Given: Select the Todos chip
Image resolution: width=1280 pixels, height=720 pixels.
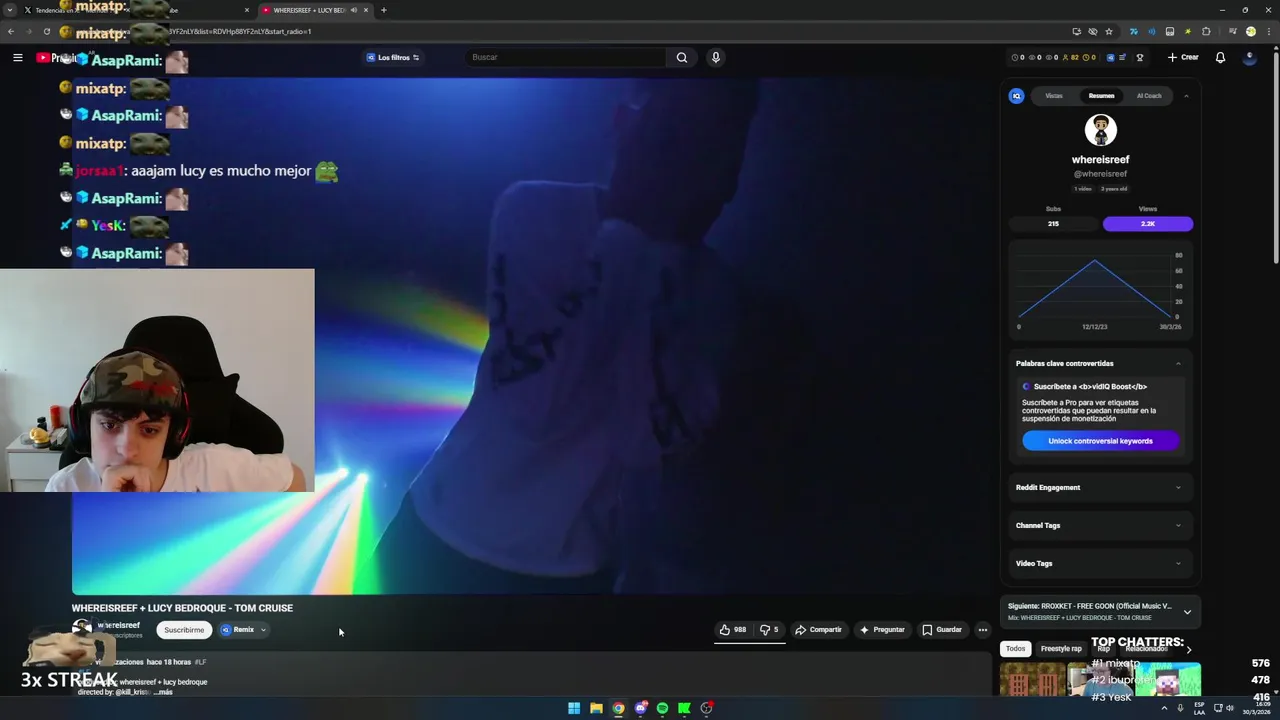Looking at the screenshot, I should tap(1015, 649).
